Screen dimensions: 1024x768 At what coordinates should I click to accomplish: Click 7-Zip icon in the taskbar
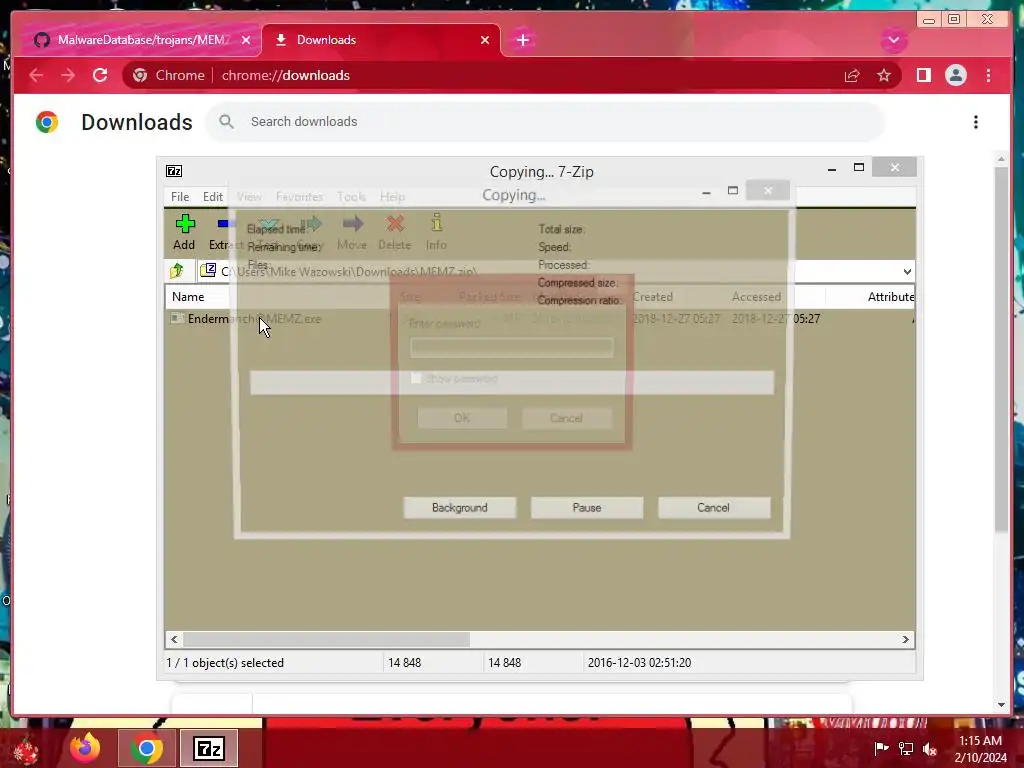pyautogui.click(x=209, y=748)
